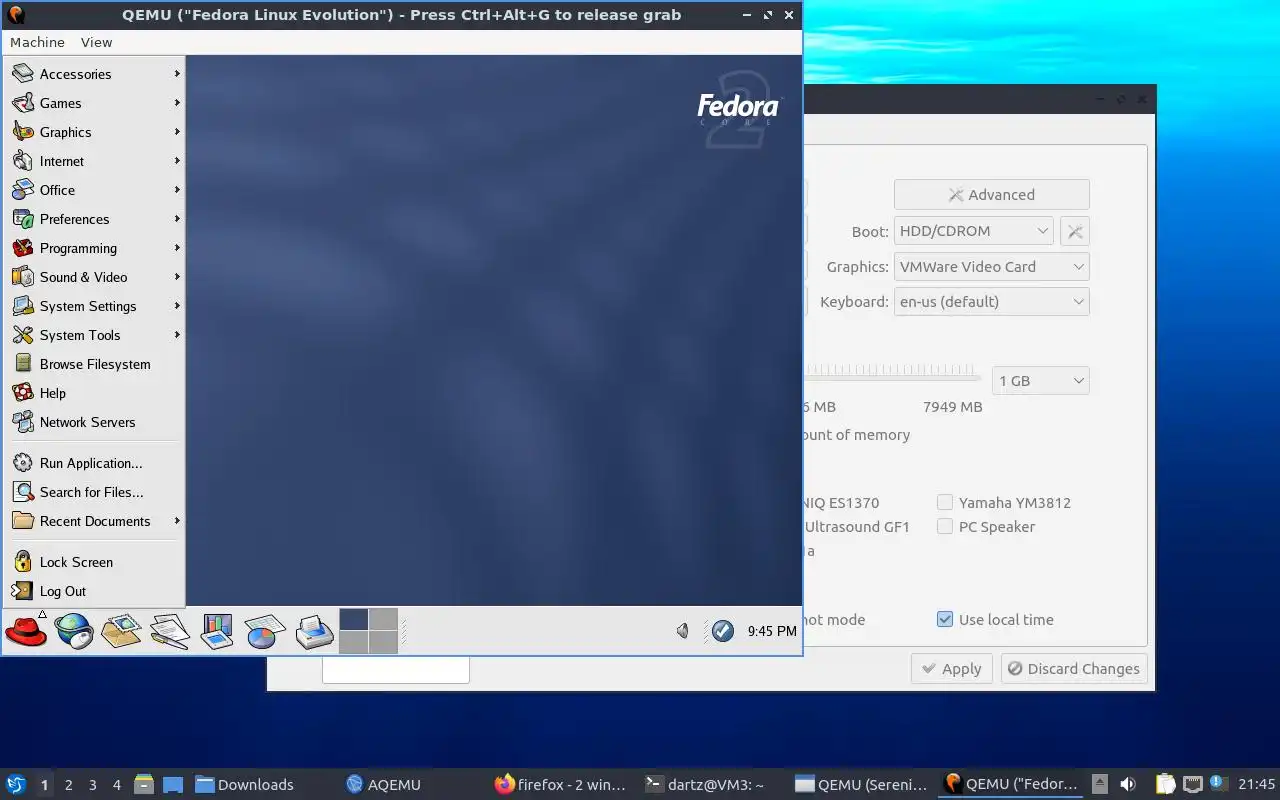The height and width of the screenshot is (800, 1280).
Task: Switch to host workspace 4
Action: pyautogui.click(x=116, y=785)
